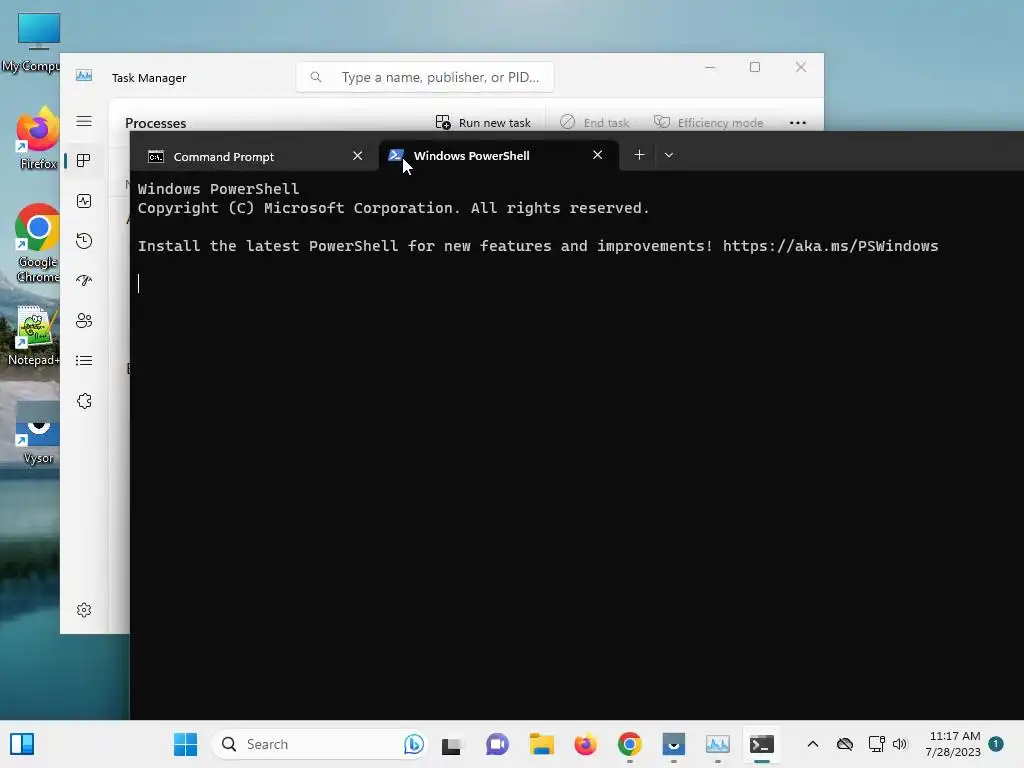Maximize the Task Manager window
1024x768 pixels.
pos(755,67)
